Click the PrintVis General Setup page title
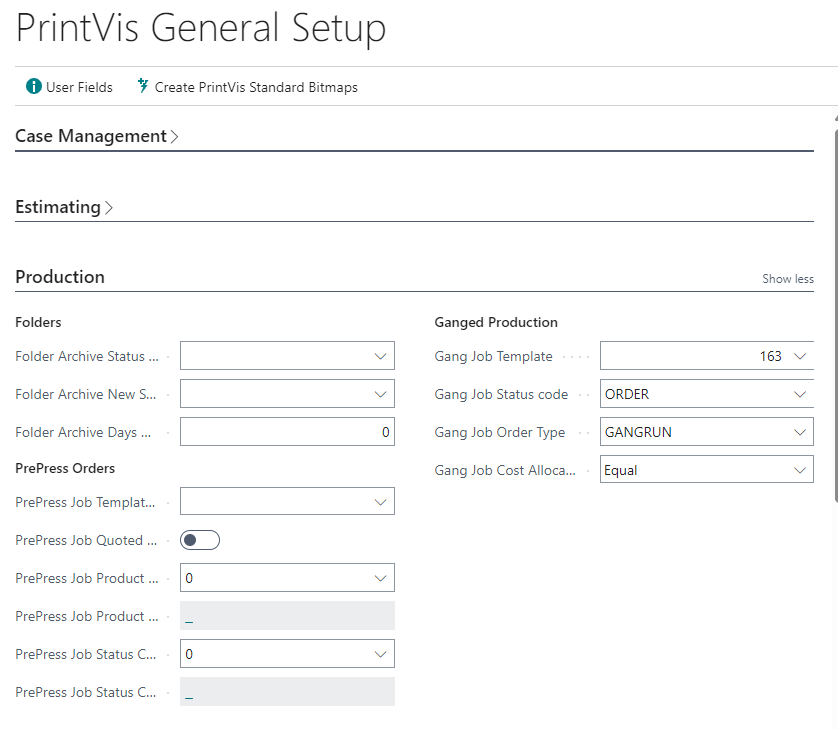Screen dimensions: 838x729 pyautogui.click(x=201, y=28)
